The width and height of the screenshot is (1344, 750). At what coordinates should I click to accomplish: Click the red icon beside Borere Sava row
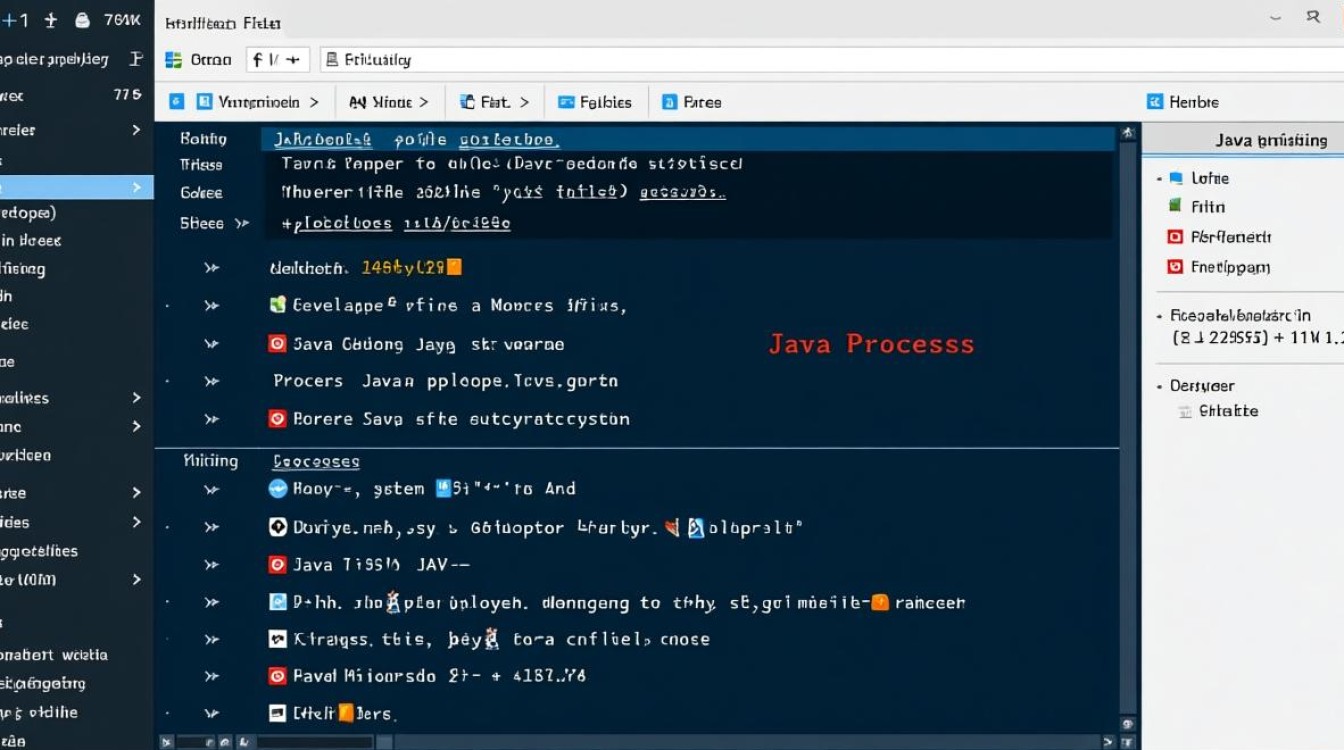[278, 419]
